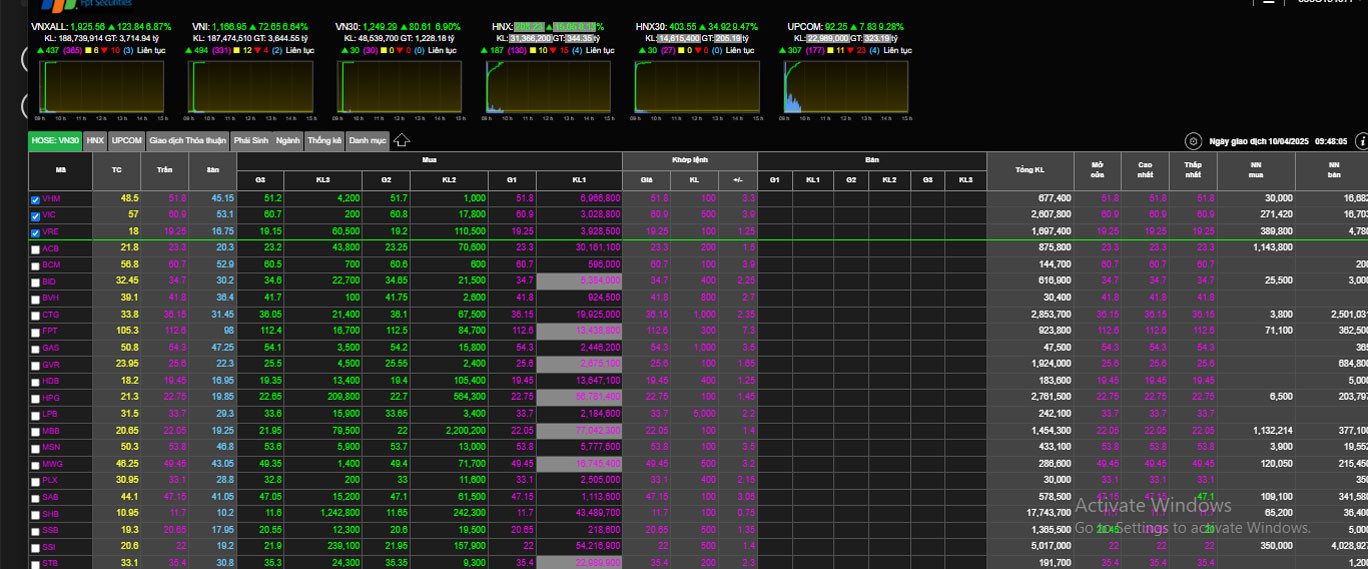Image resolution: width=1368 pixels, height=569 pixels.
Task: Click the MWG stock symbol link
Action: click(51, 465)
